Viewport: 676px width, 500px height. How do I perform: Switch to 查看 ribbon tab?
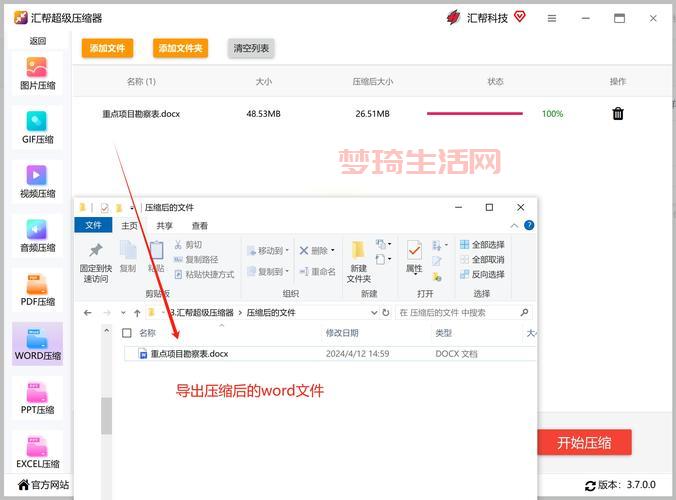click(x=200, y=225)
